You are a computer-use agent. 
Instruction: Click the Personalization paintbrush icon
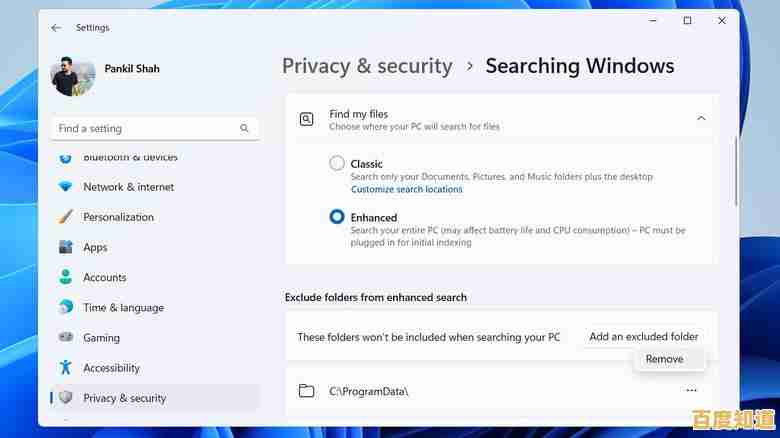66,217
